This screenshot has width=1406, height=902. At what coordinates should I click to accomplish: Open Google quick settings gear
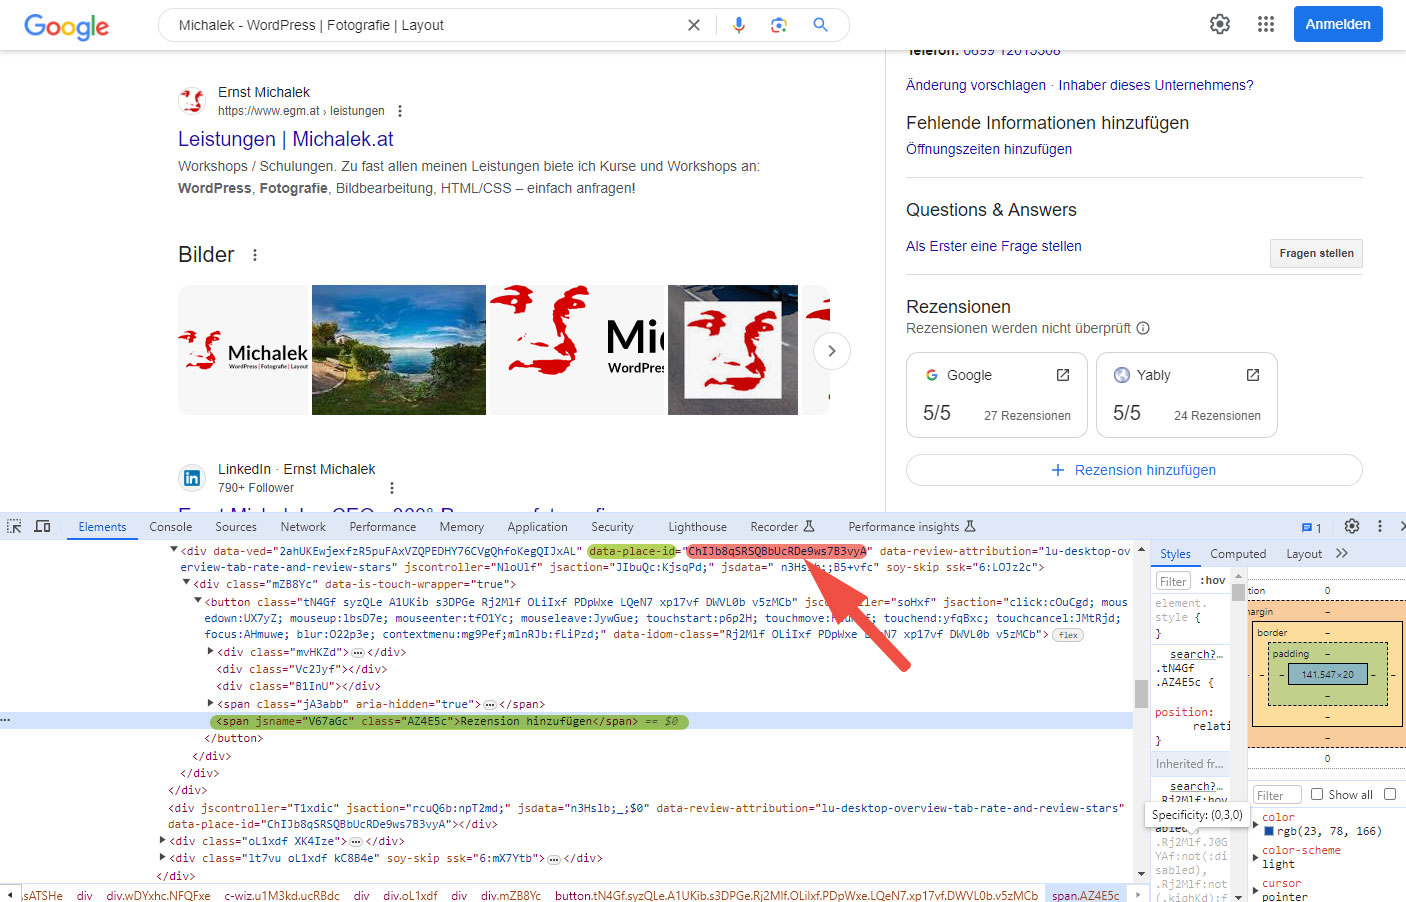[x=1220, y=24]
